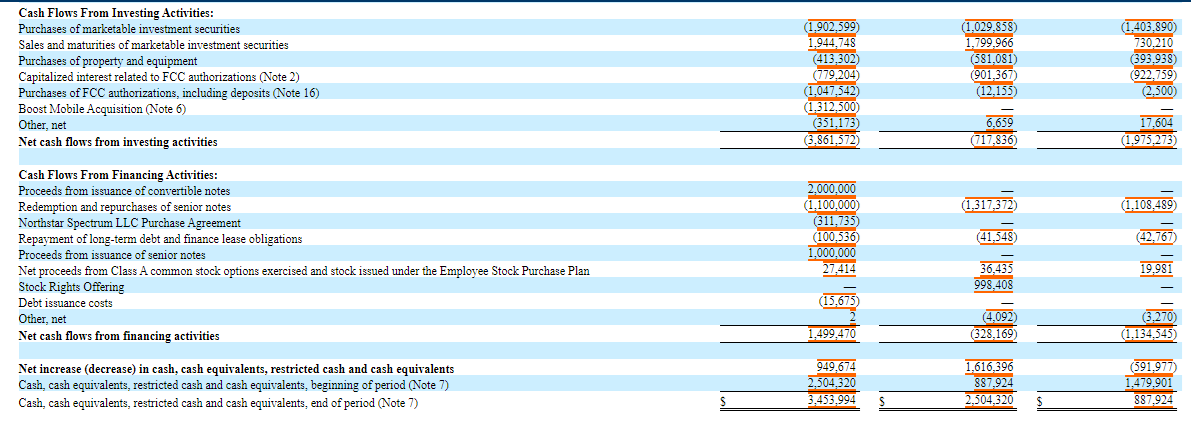Click the value (1,047,542)
The image size is (1191, 431).
point(832,93)
